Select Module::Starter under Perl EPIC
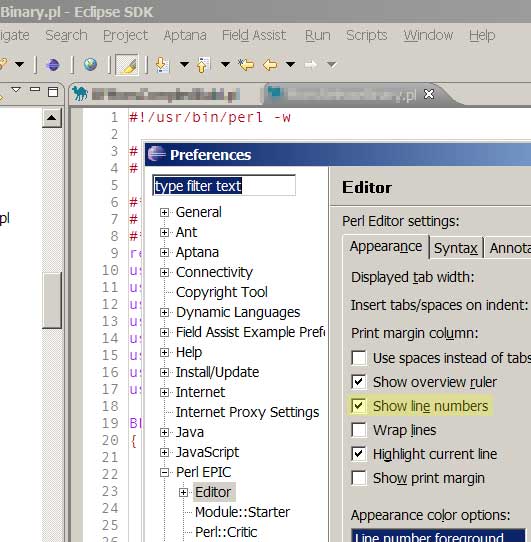 pos(242,512)
